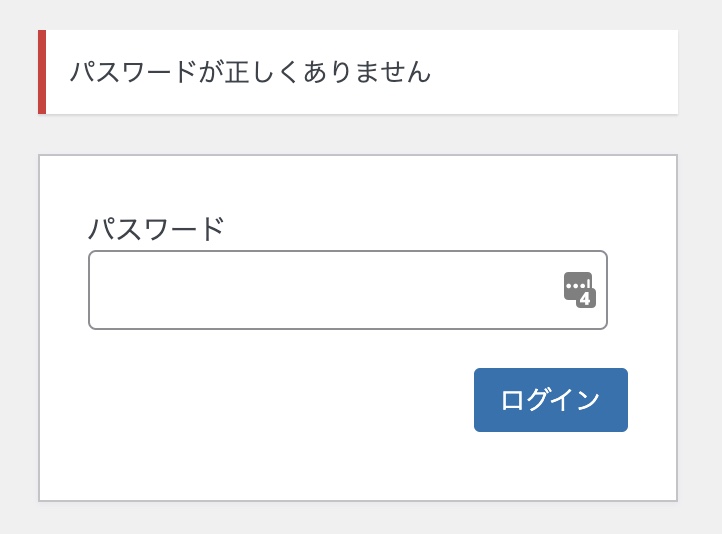Viewport: 722px width, 534px height.
Task: Click blank space left of ログイン button
Action: [x=276, y=400]
